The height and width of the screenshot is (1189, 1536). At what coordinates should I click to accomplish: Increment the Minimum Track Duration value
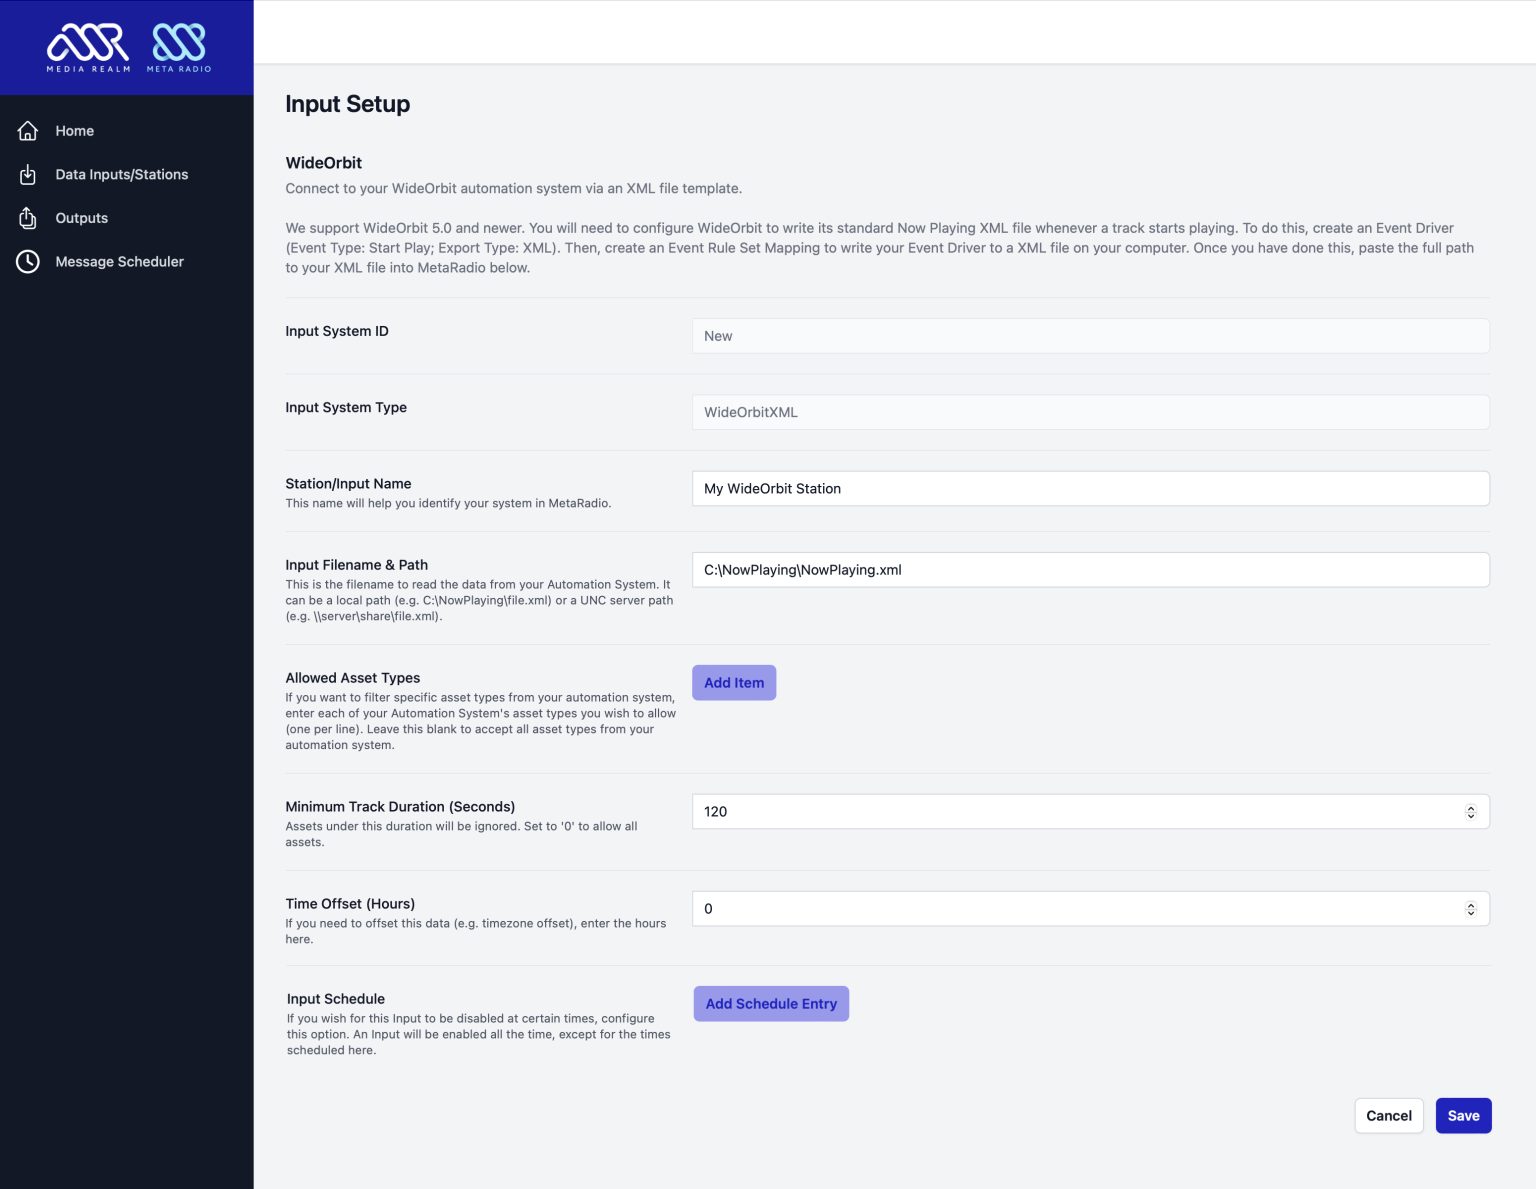tap(1470, 806)
